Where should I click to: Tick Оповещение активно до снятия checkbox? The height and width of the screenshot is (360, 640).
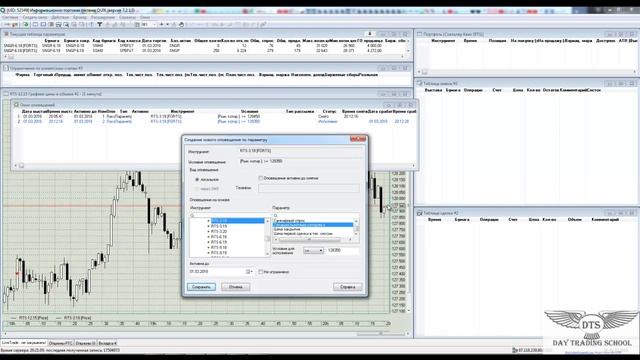[x=260, y=178]
